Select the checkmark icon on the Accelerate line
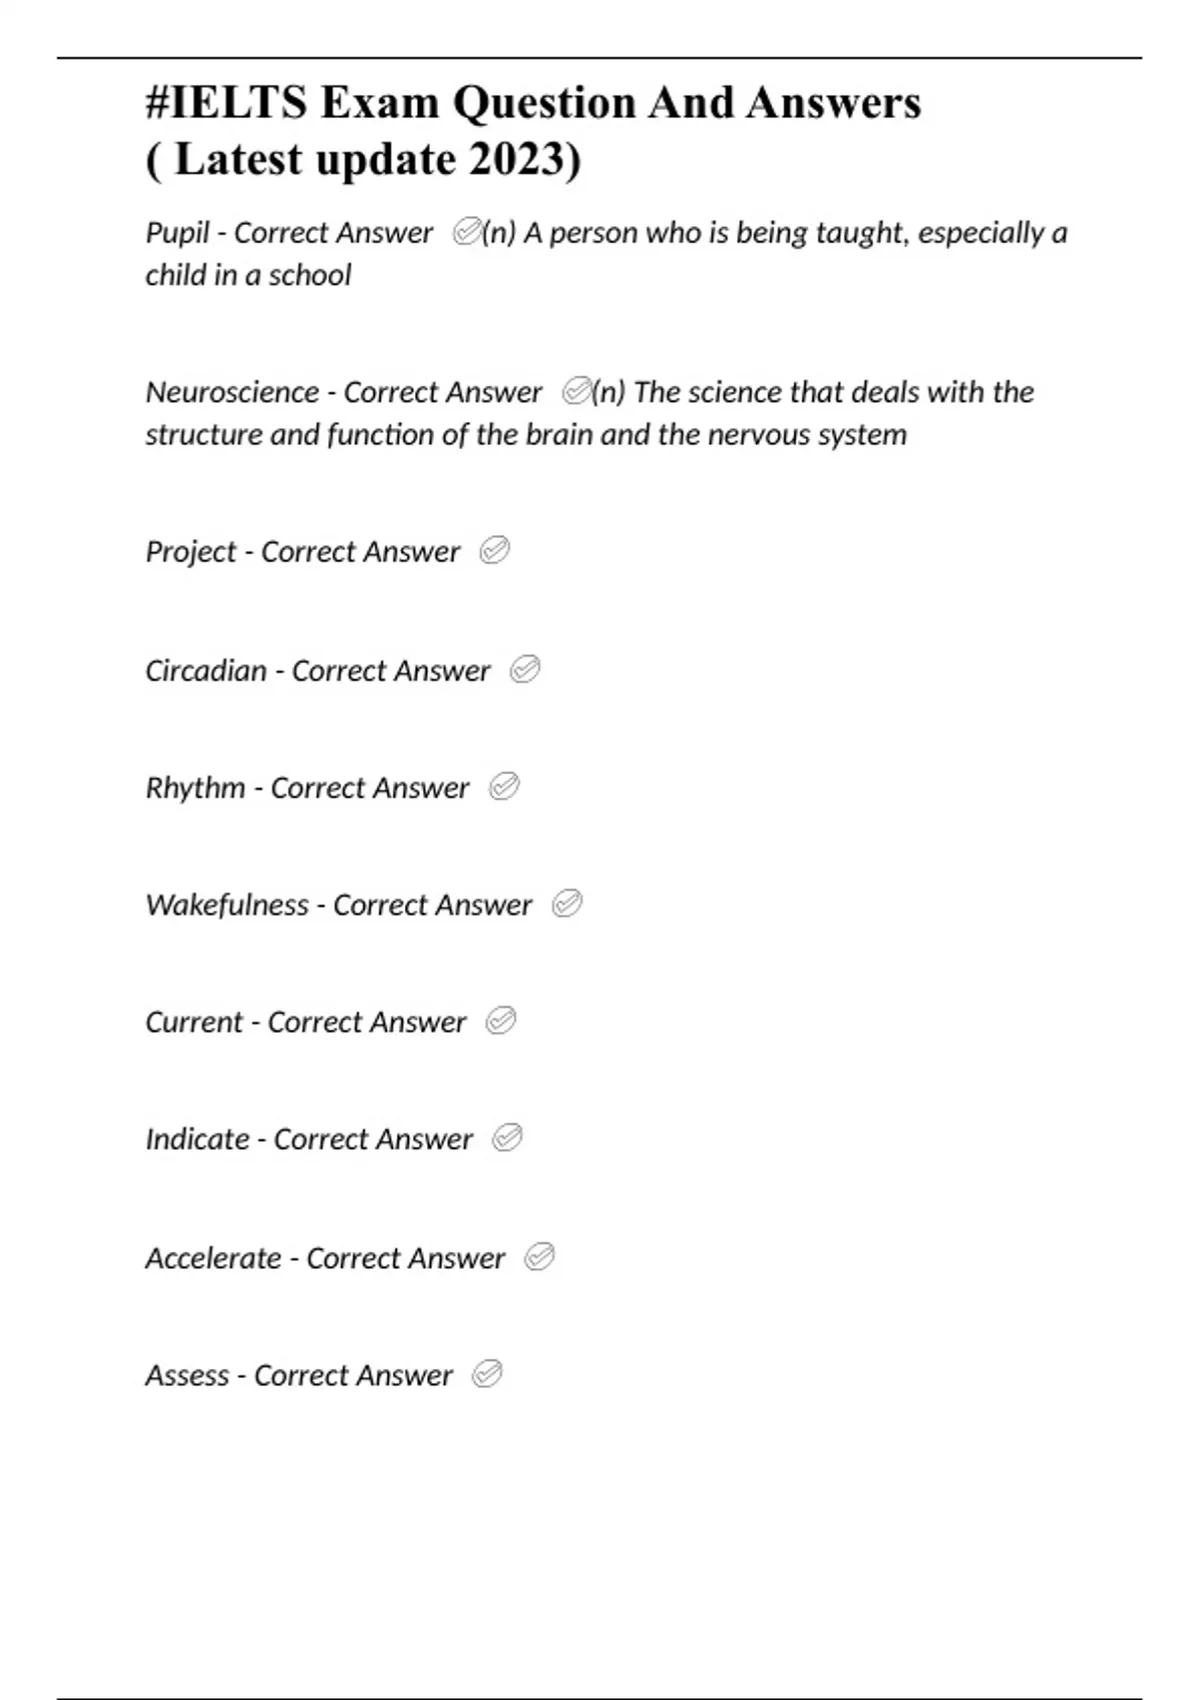1200x1700 pixels. point(539,1257)
